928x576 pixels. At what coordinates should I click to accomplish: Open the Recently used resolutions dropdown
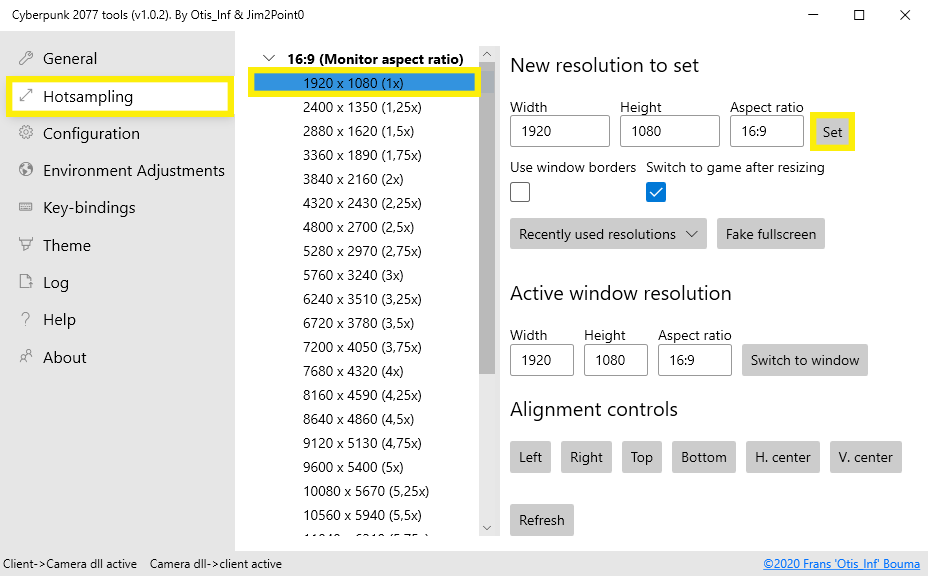608,234
